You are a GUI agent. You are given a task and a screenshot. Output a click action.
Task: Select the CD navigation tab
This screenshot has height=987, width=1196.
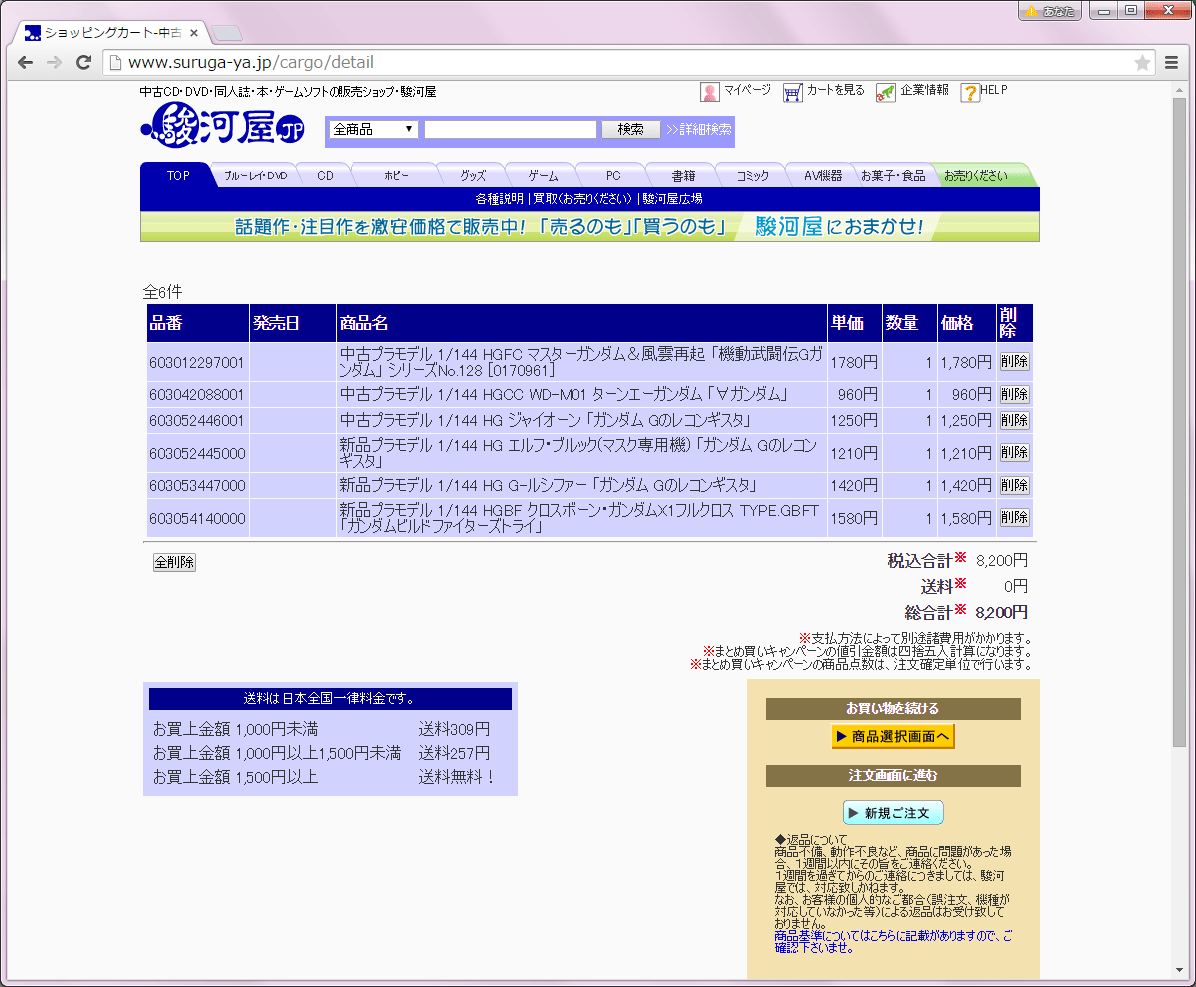326,175
